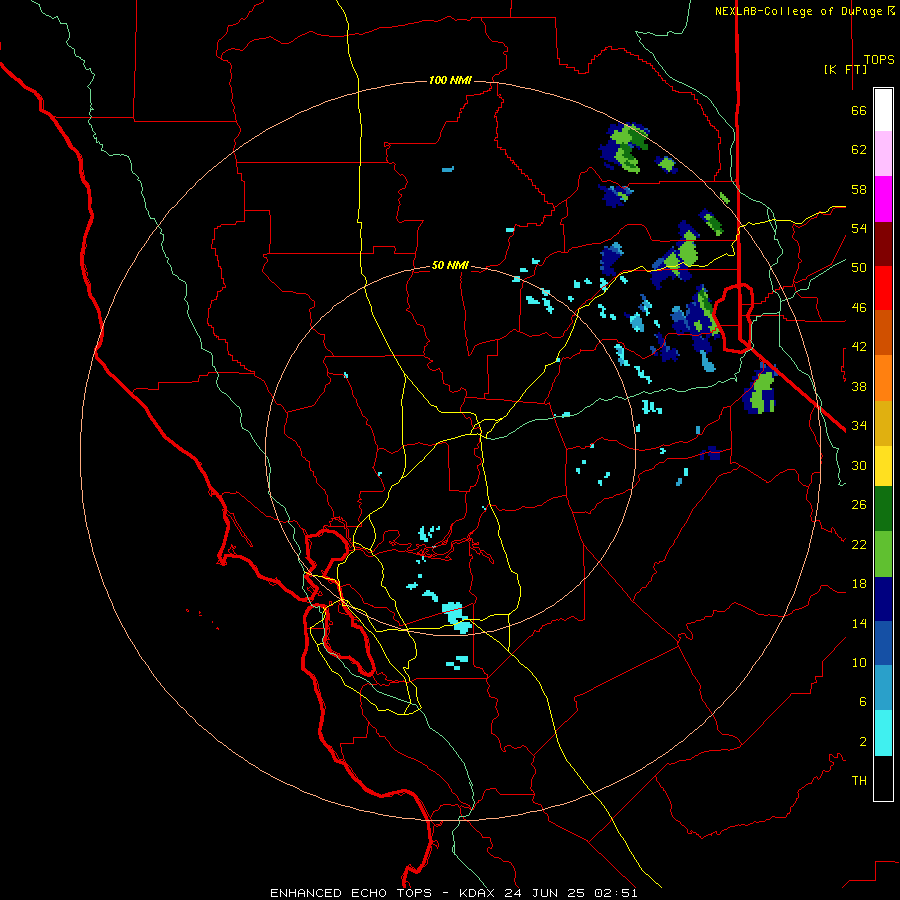
Task: Select the "42" legend value
Action: [859, 347]
